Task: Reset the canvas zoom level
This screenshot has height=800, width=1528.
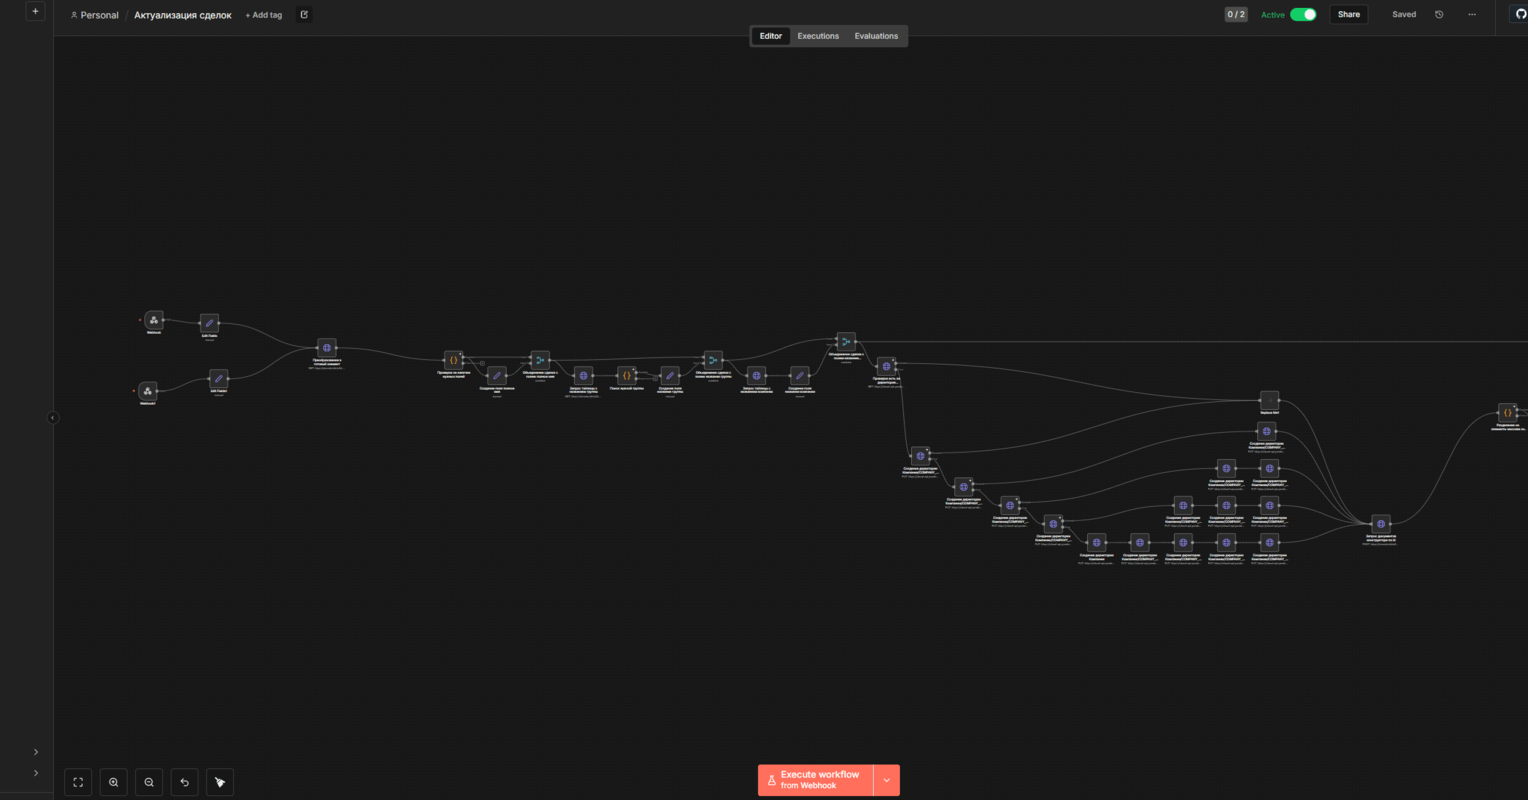Action: (x=185, y=782)
